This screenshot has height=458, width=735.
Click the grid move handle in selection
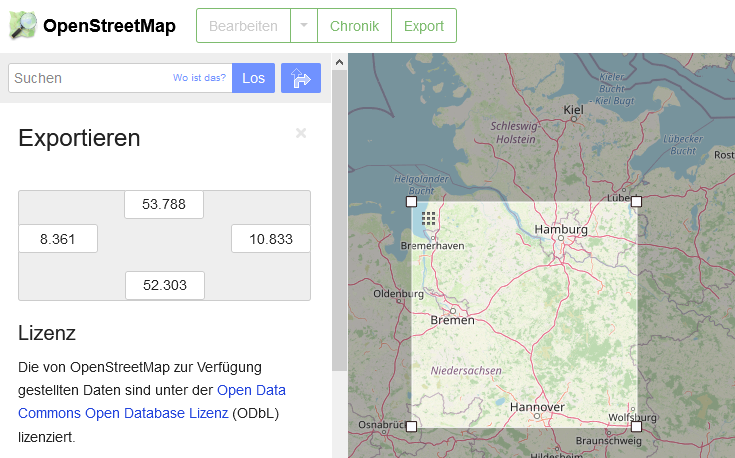click(x=428, y=218)
